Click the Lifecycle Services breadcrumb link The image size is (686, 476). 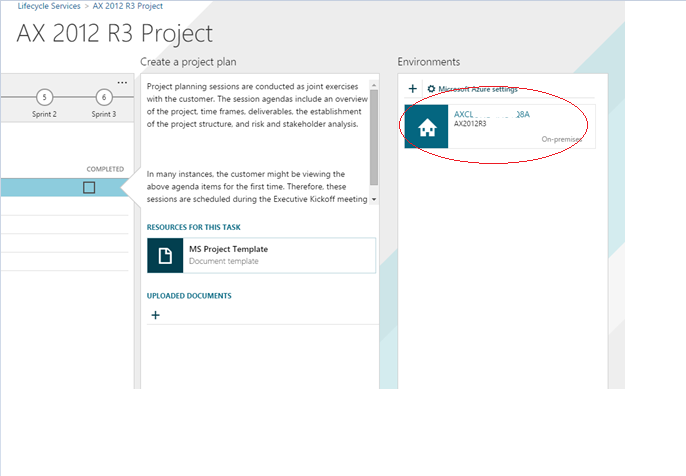pos(49,6)
